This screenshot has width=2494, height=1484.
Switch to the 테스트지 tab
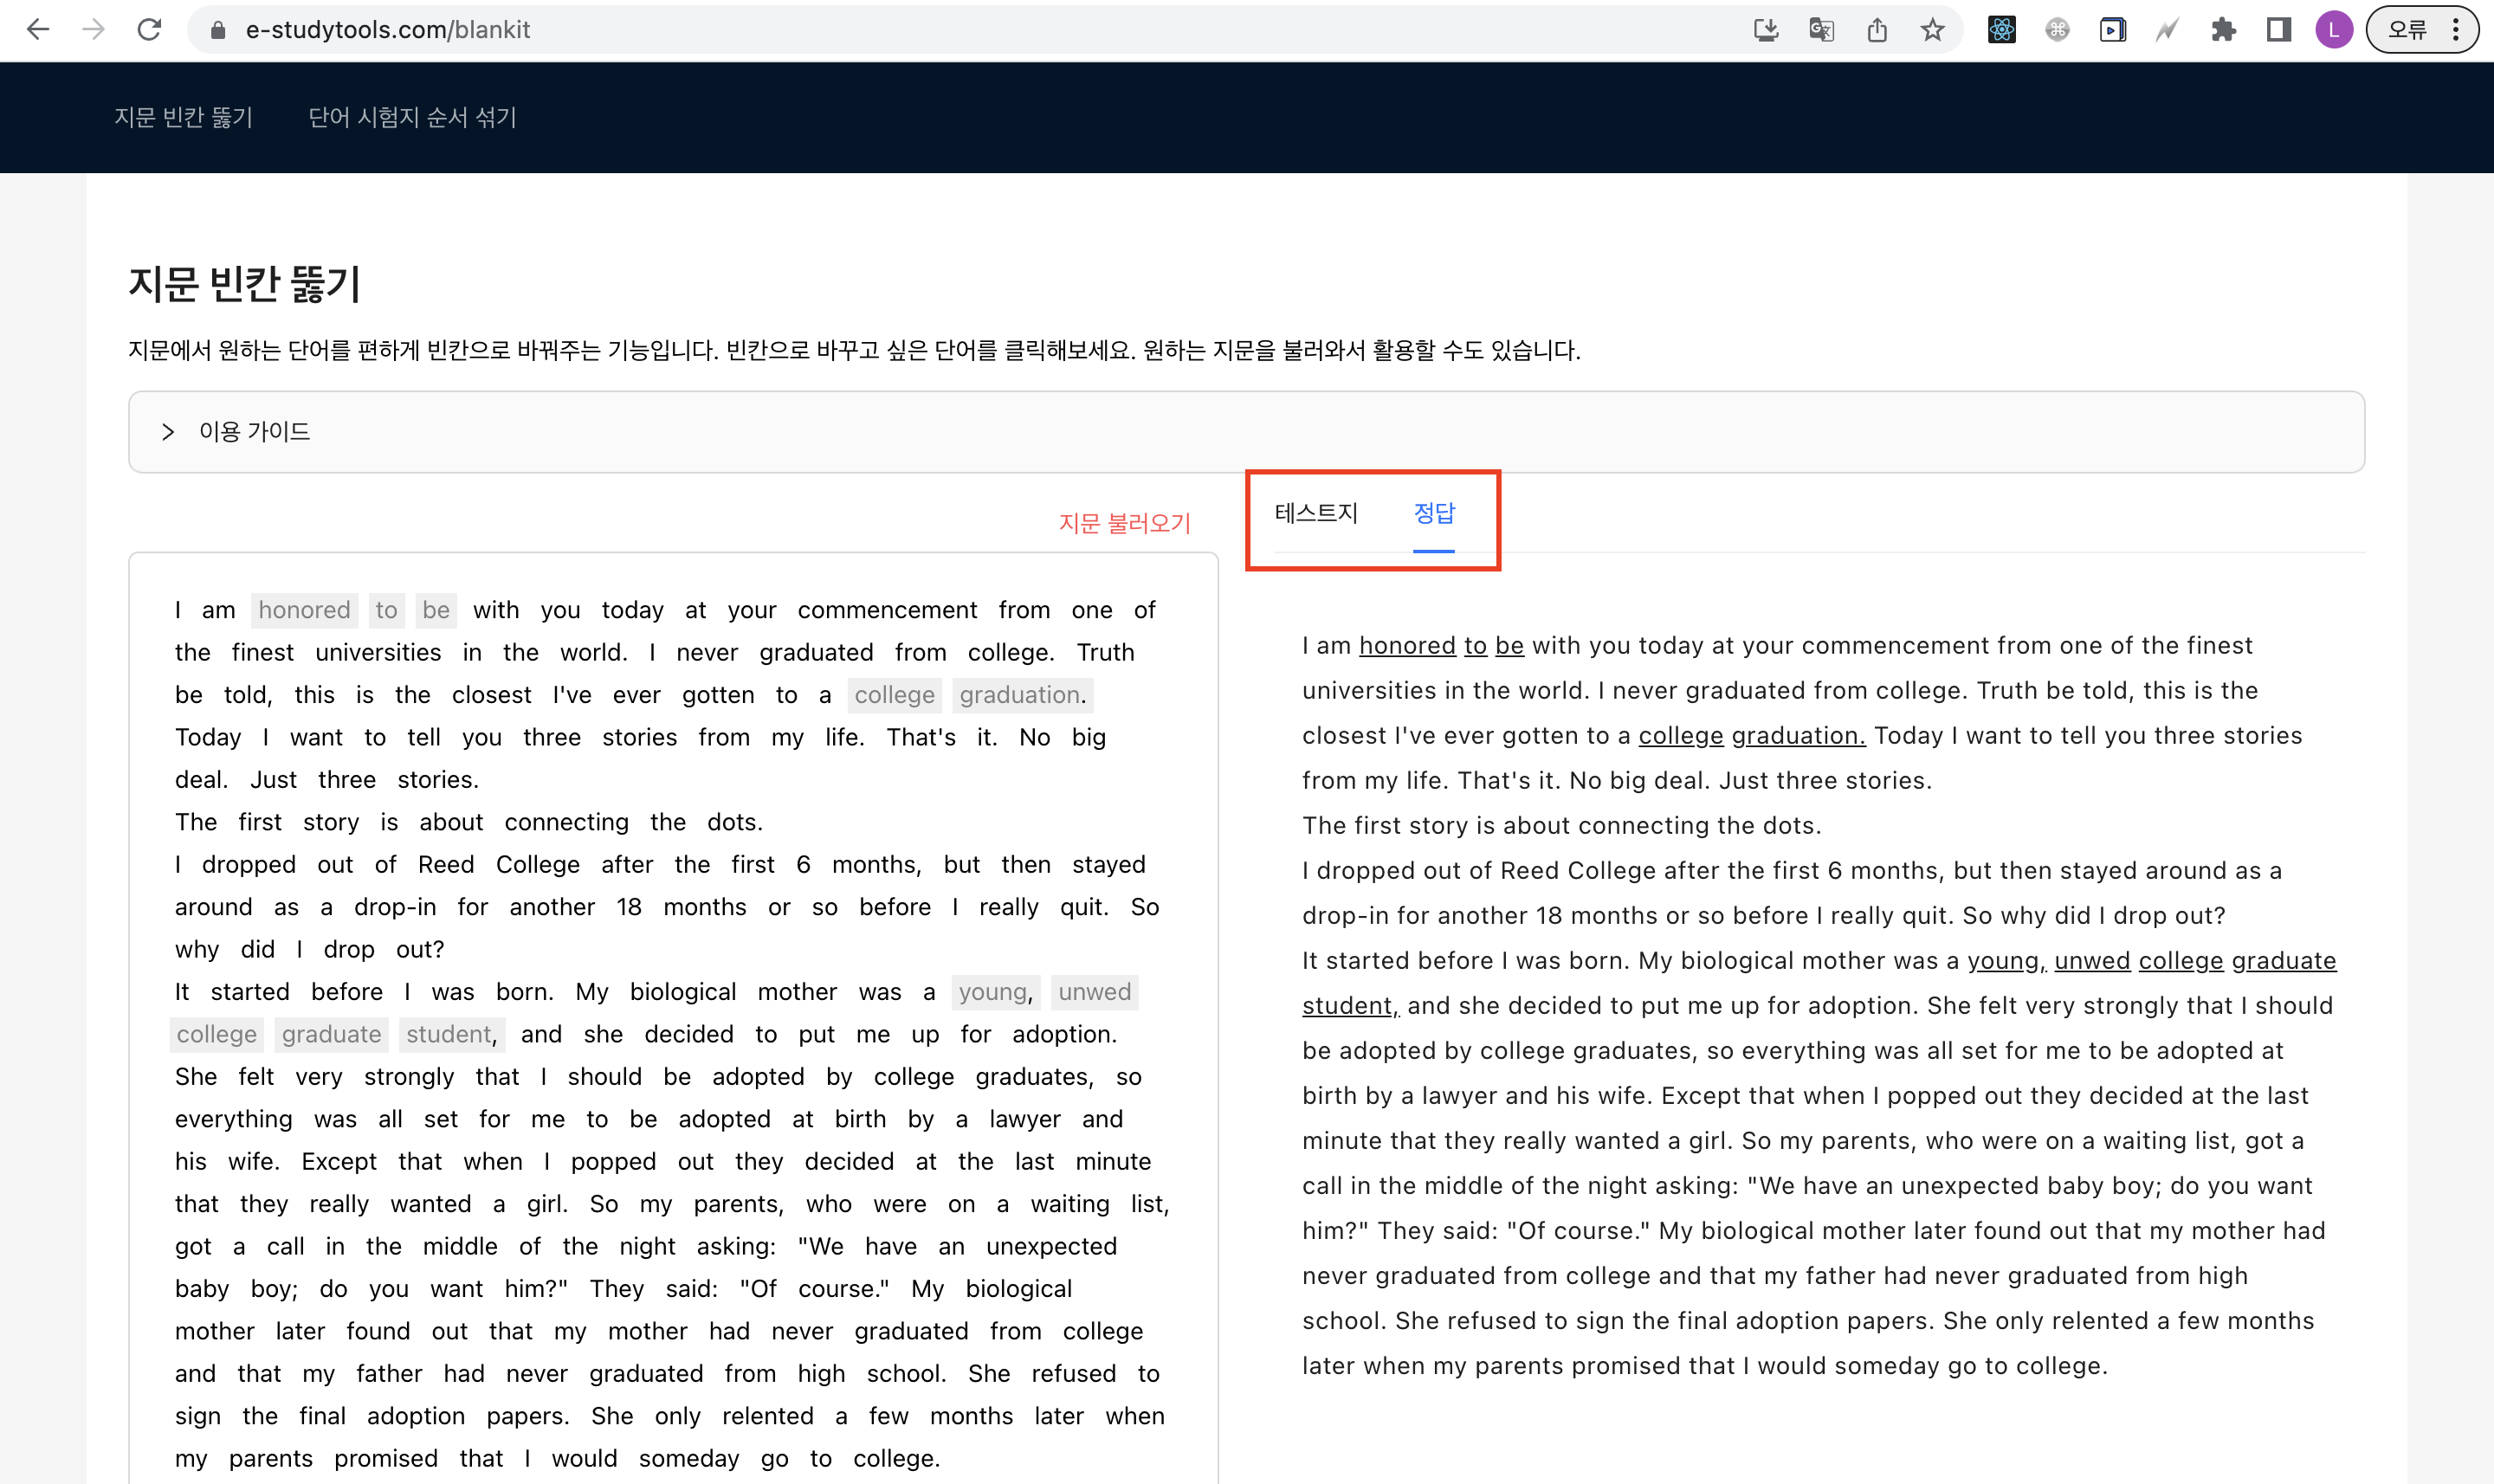point(1316,514)
